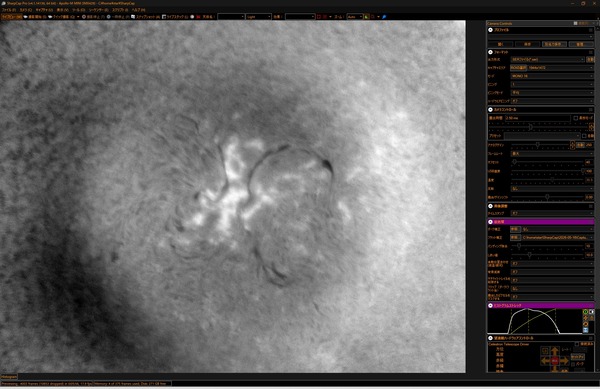Screen dimensions: 600x389
Task: Click the Pause (一時停止) toolbar icon
Action: click(109, 17)
